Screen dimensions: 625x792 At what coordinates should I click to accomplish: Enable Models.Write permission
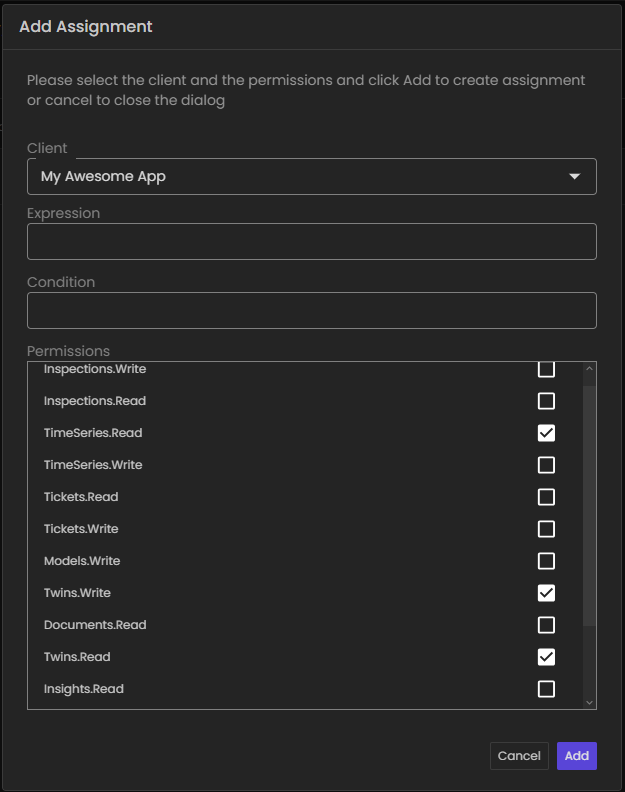tap(546, 561)
